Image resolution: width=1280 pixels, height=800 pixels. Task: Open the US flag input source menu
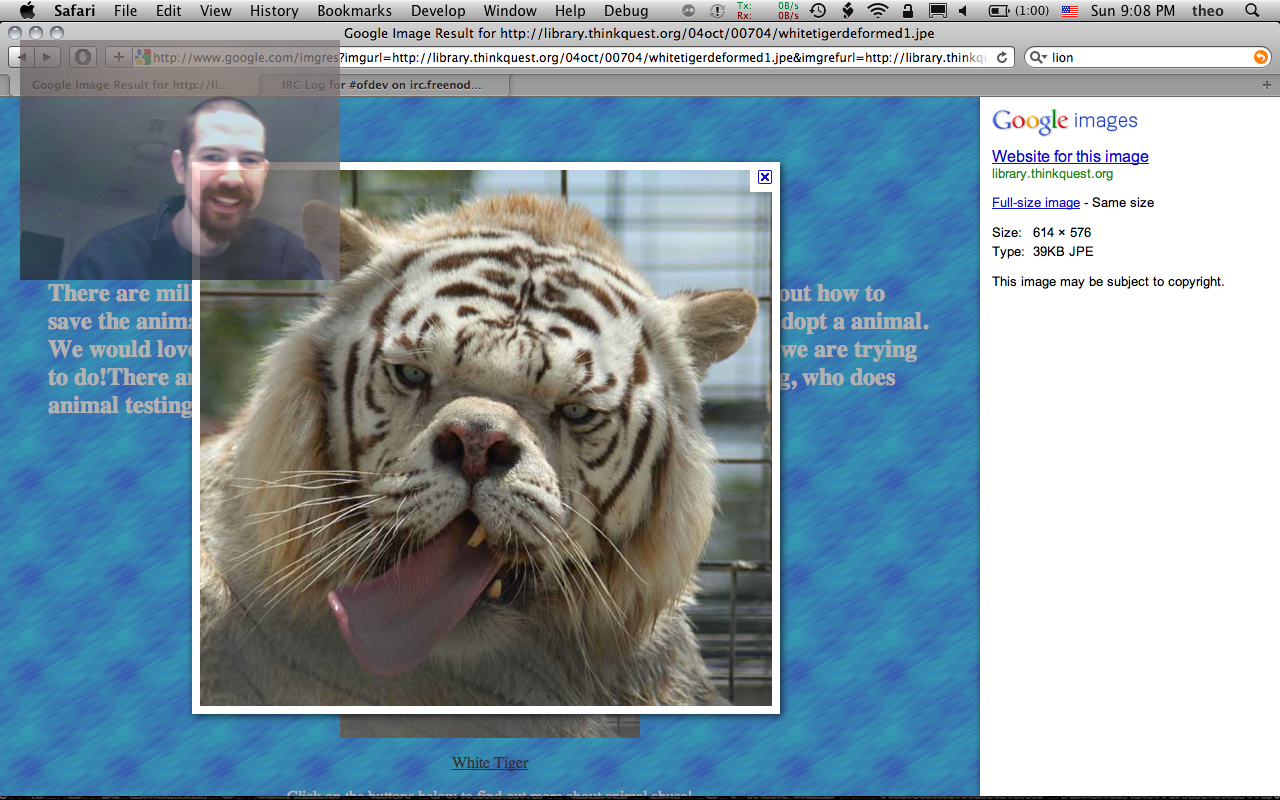(1069, 11)
